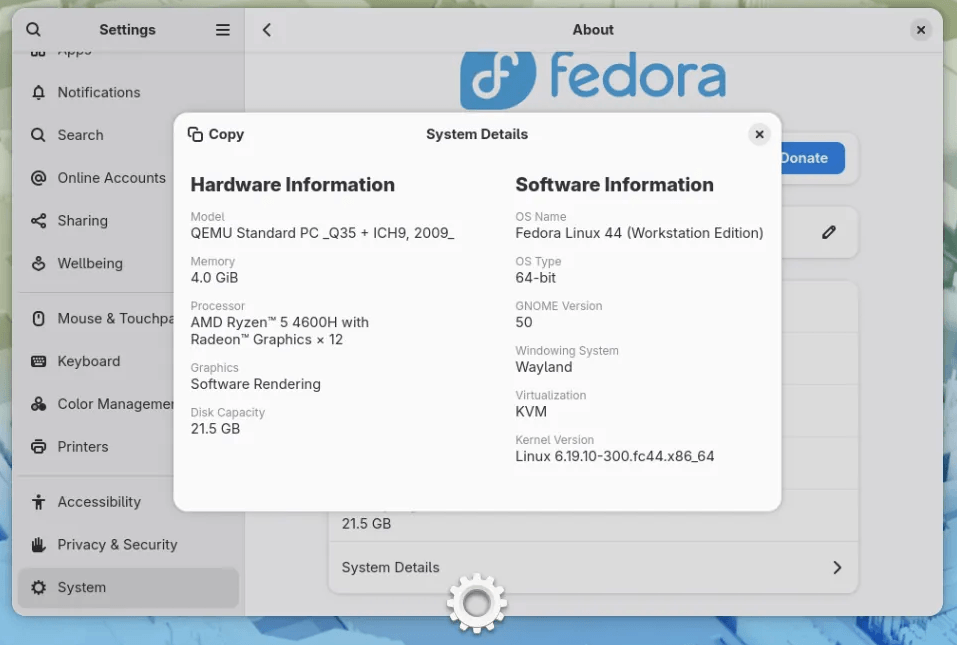This screenshot has width=957, height=645.
Task: Click the blue Donate button
Action: coord(806,158)
